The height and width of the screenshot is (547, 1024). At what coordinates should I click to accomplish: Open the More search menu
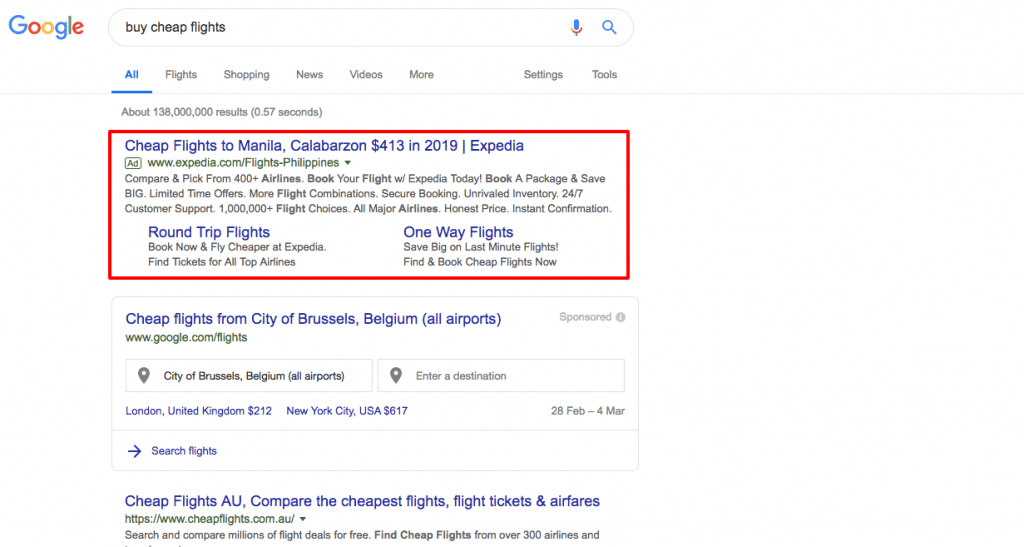click(x=421, y=74)
